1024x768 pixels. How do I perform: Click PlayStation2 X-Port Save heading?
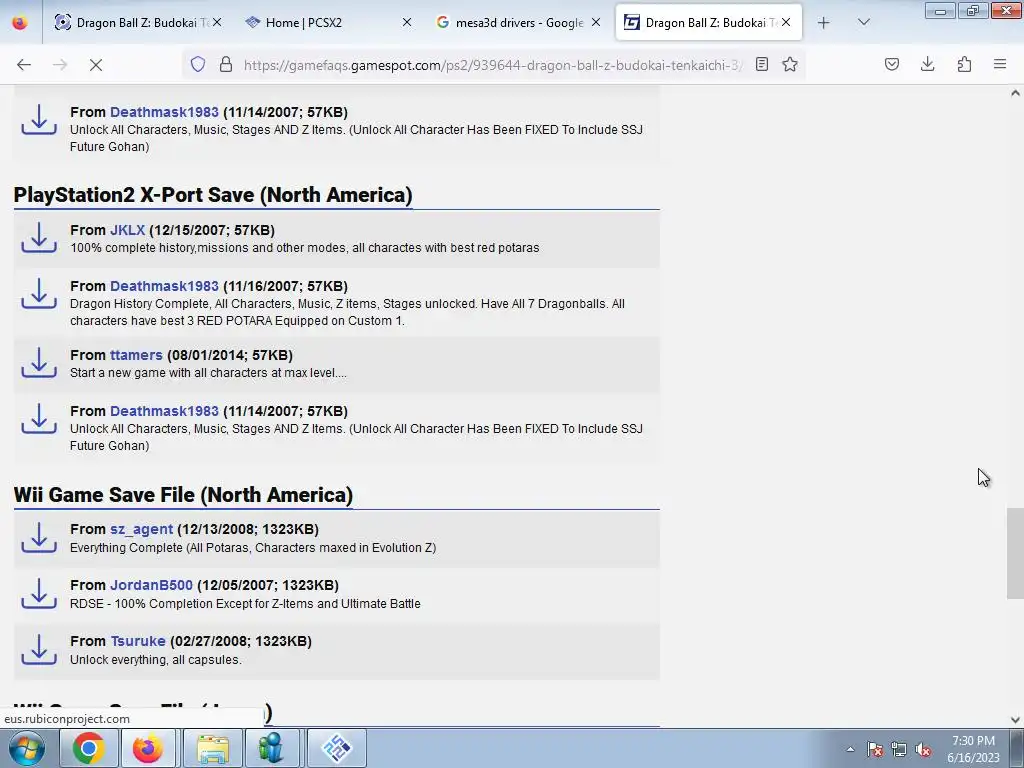click(x=213, y=195)
